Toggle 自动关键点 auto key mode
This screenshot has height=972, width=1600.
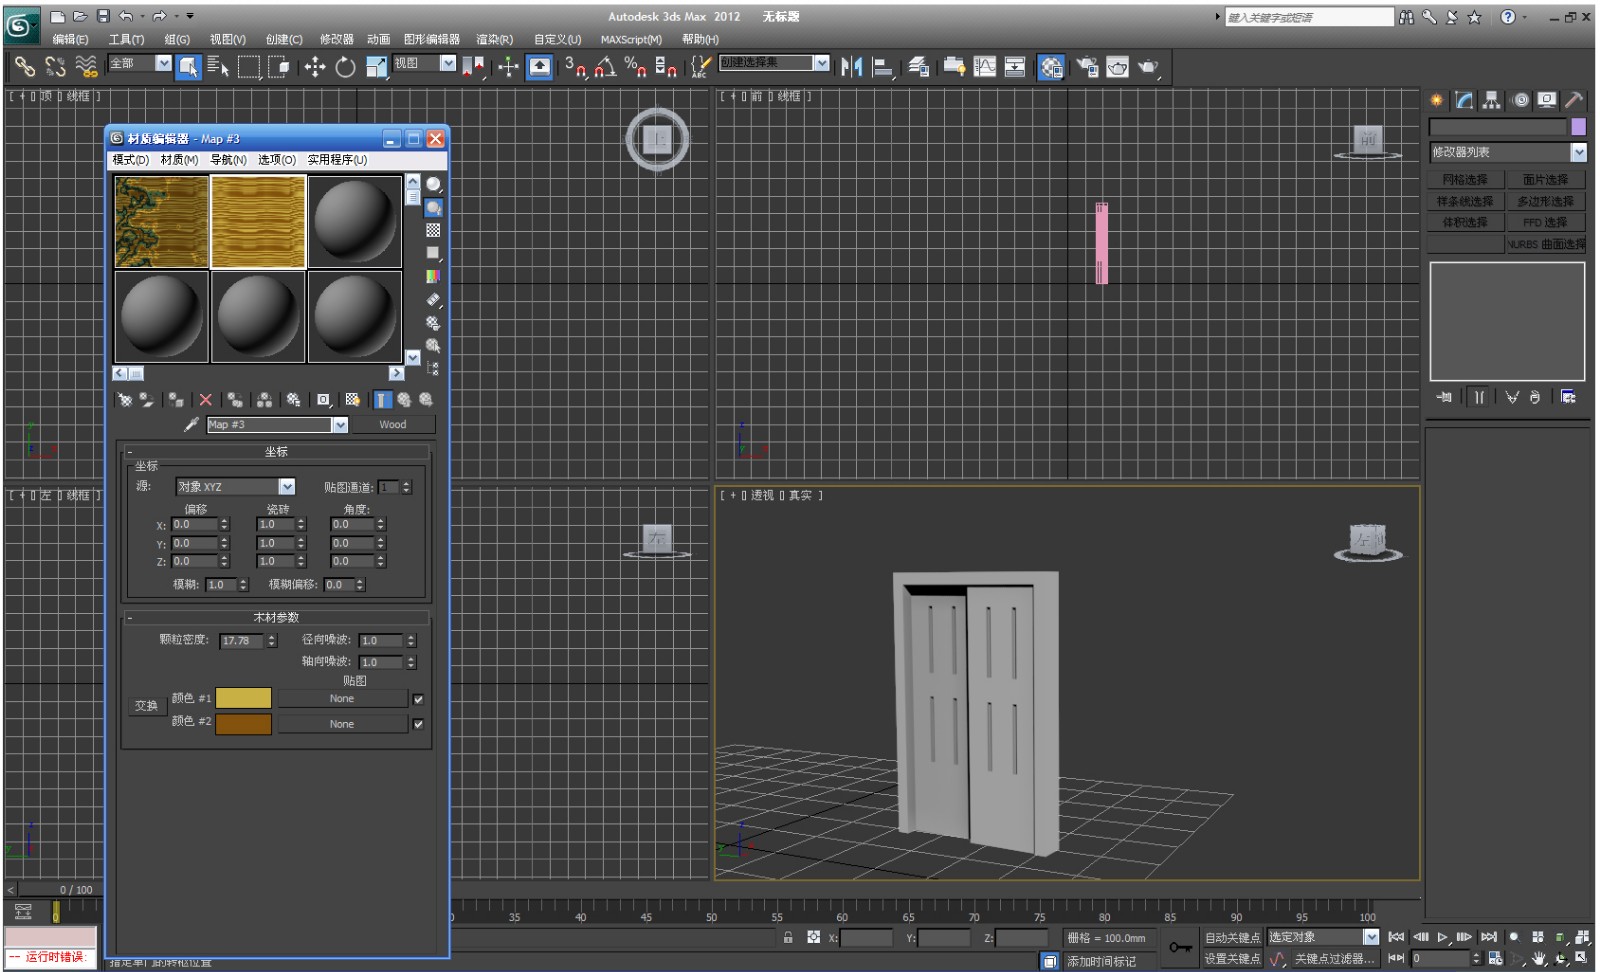1234,938
